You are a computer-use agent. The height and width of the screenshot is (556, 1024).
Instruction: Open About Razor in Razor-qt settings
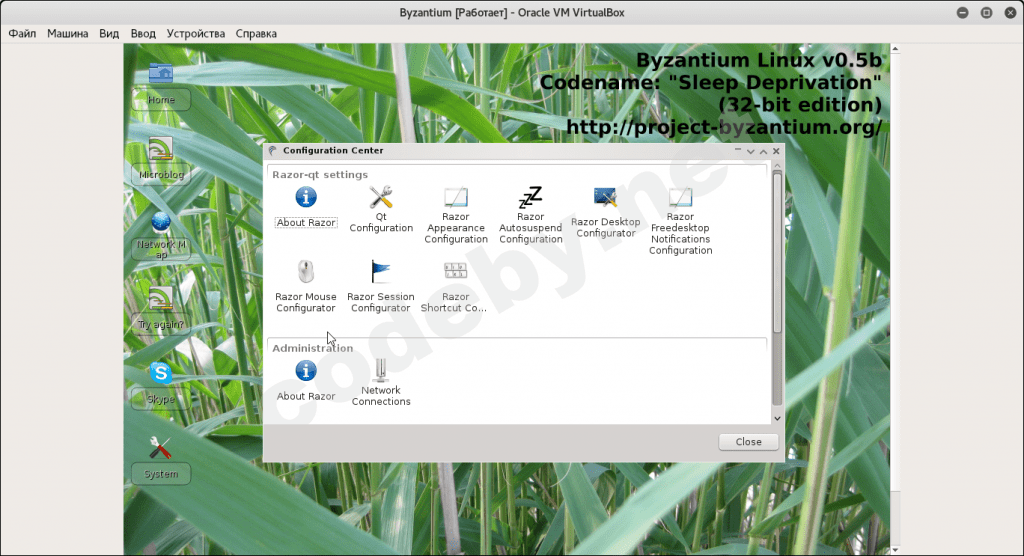click(x=306, y=207)
